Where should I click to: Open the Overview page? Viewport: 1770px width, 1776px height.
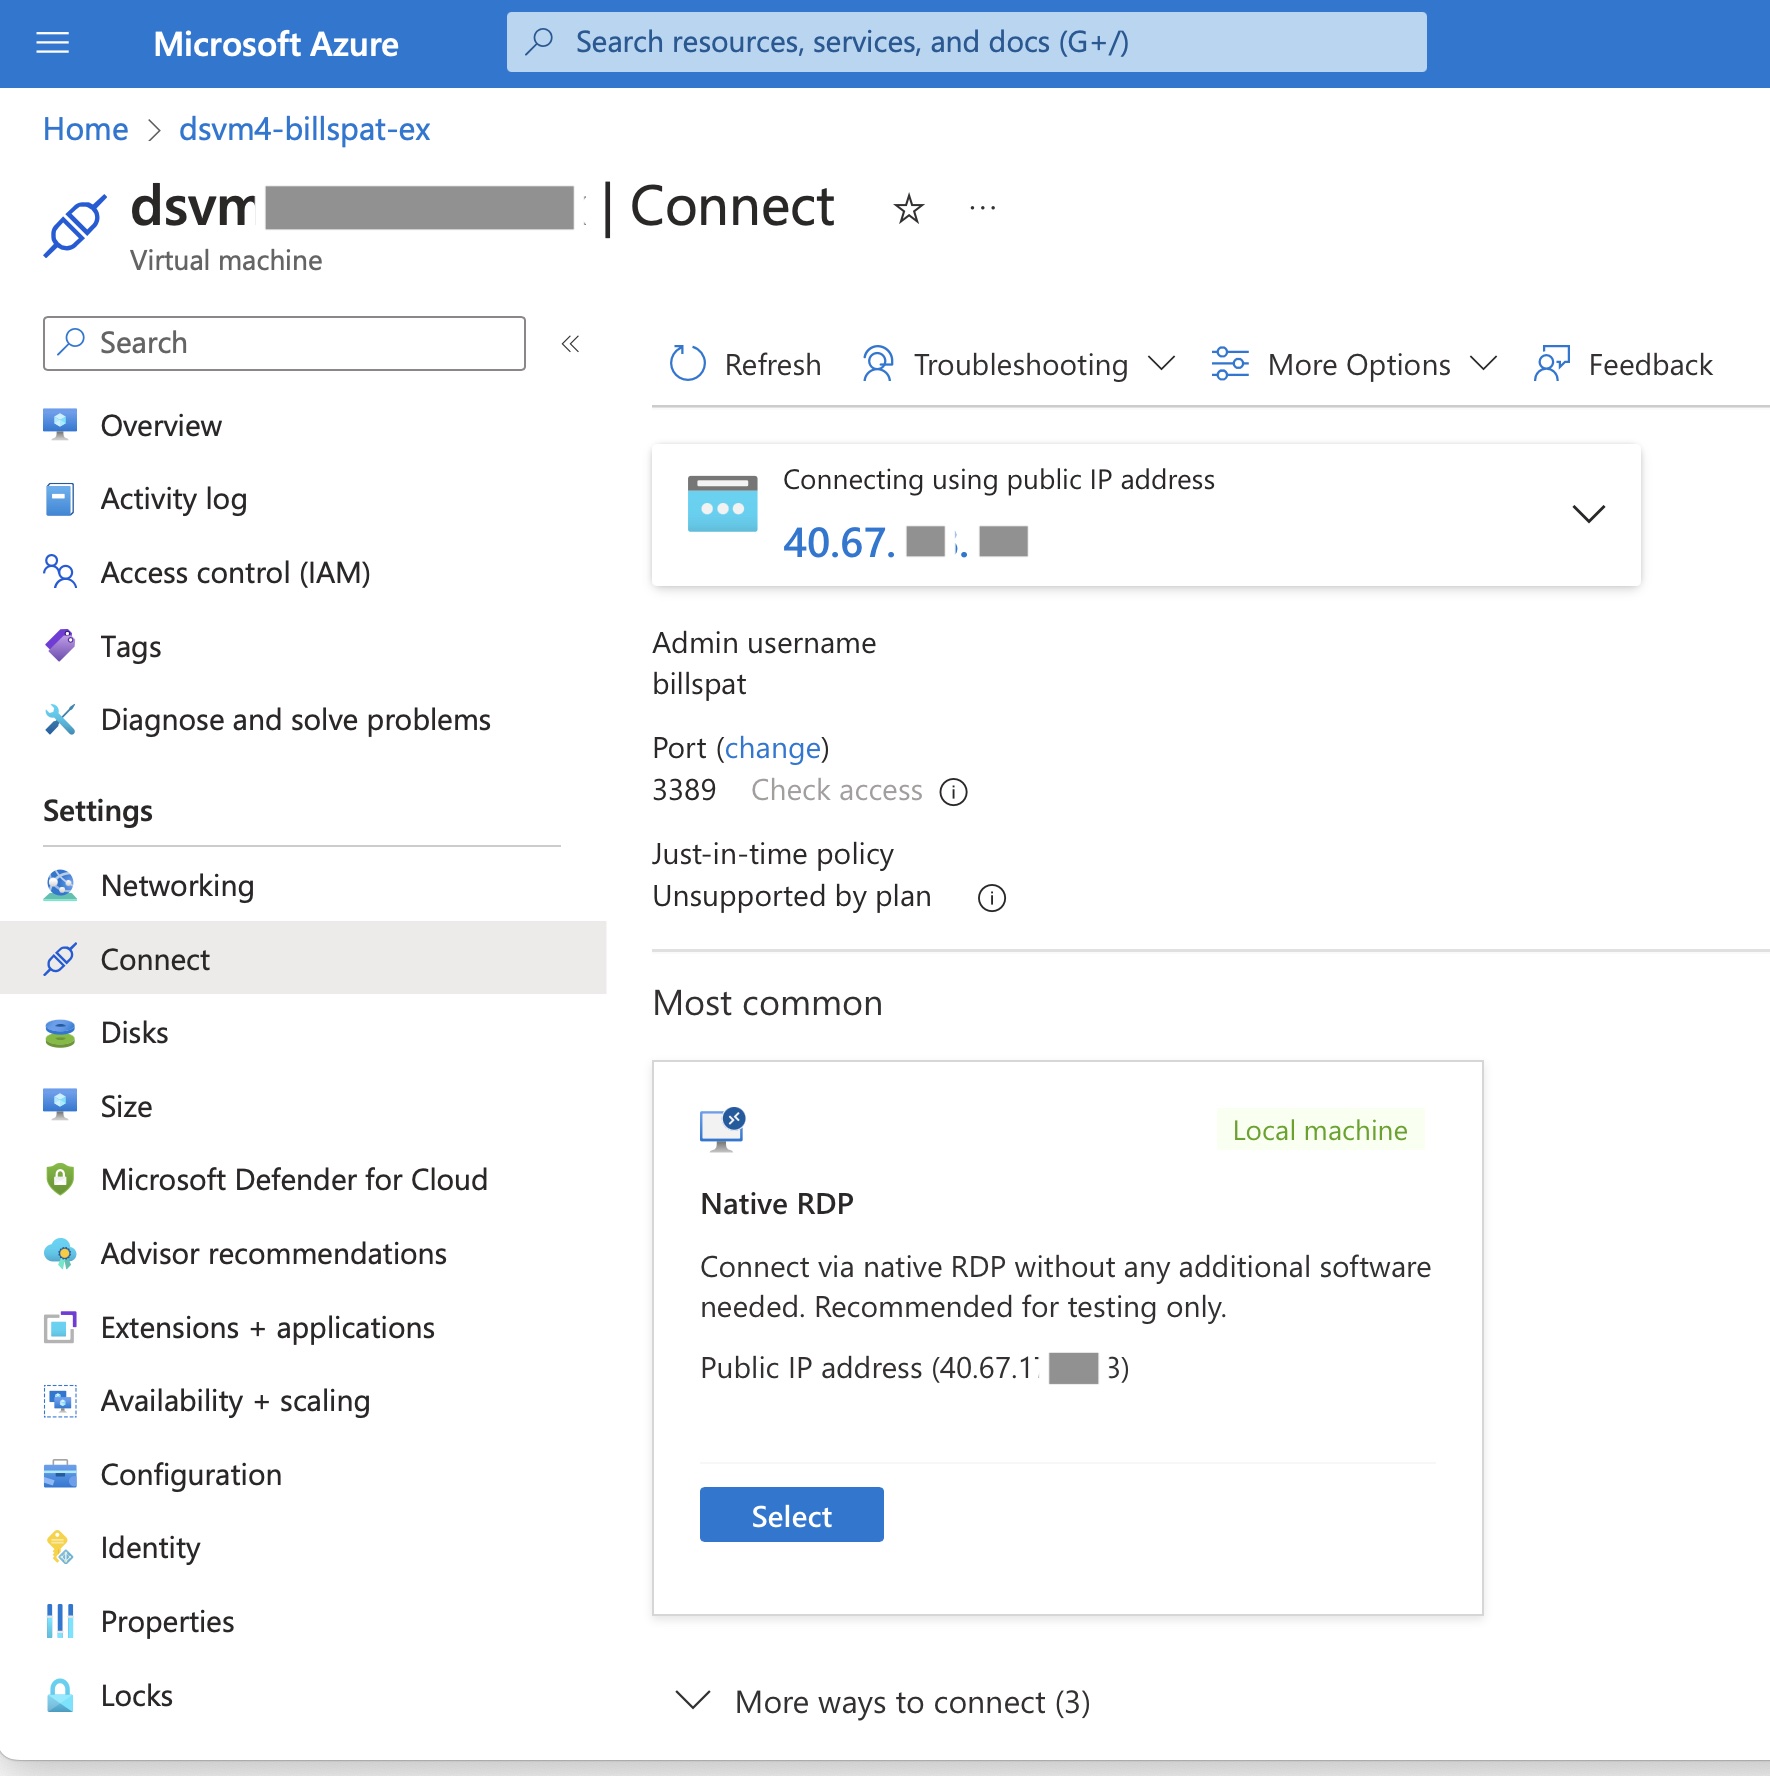[161, 425]
